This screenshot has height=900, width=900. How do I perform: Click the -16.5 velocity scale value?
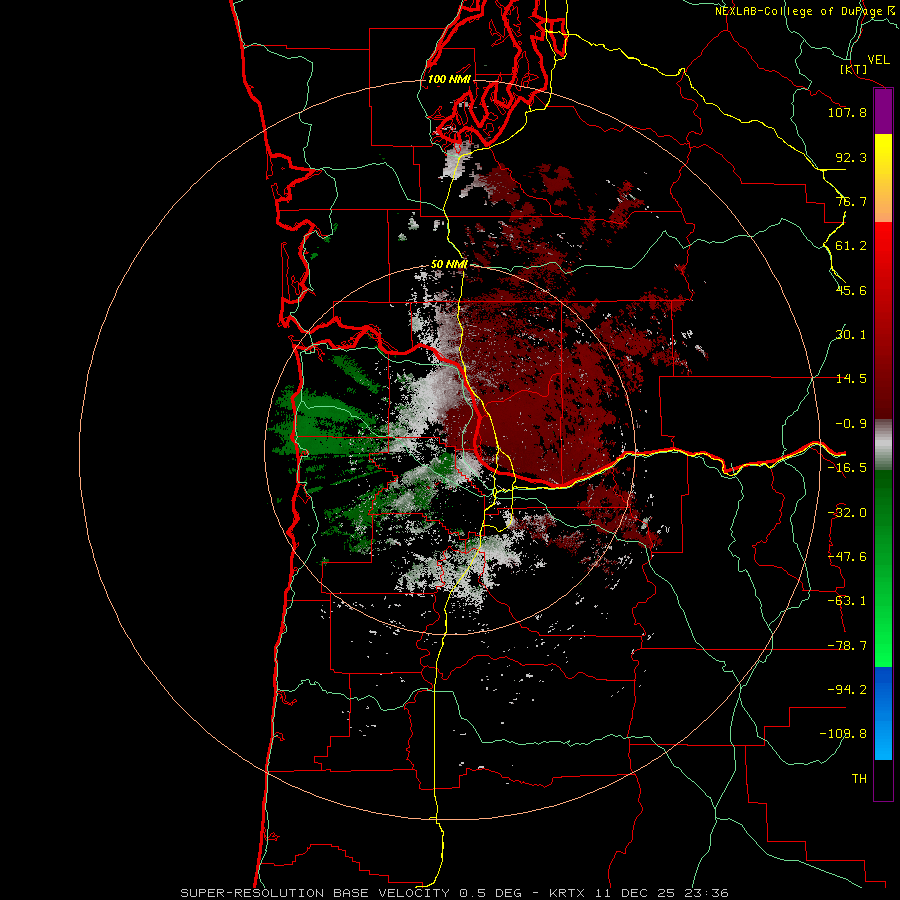click(x=847, y=468)
